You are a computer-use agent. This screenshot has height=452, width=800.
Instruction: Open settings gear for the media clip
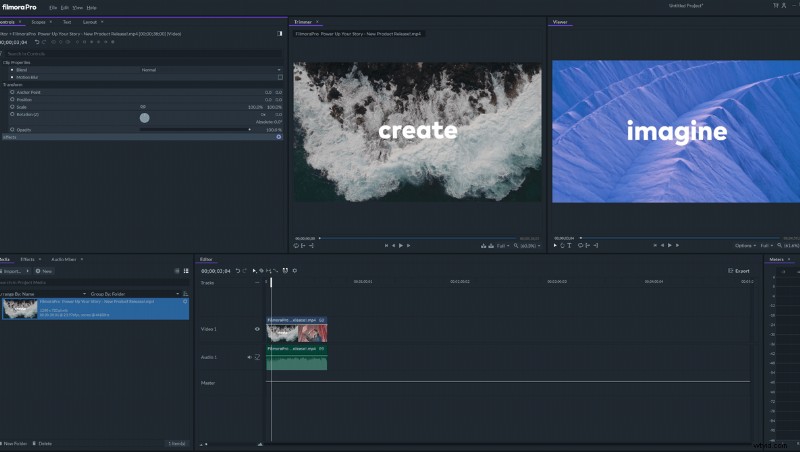(x=185, y=302)
